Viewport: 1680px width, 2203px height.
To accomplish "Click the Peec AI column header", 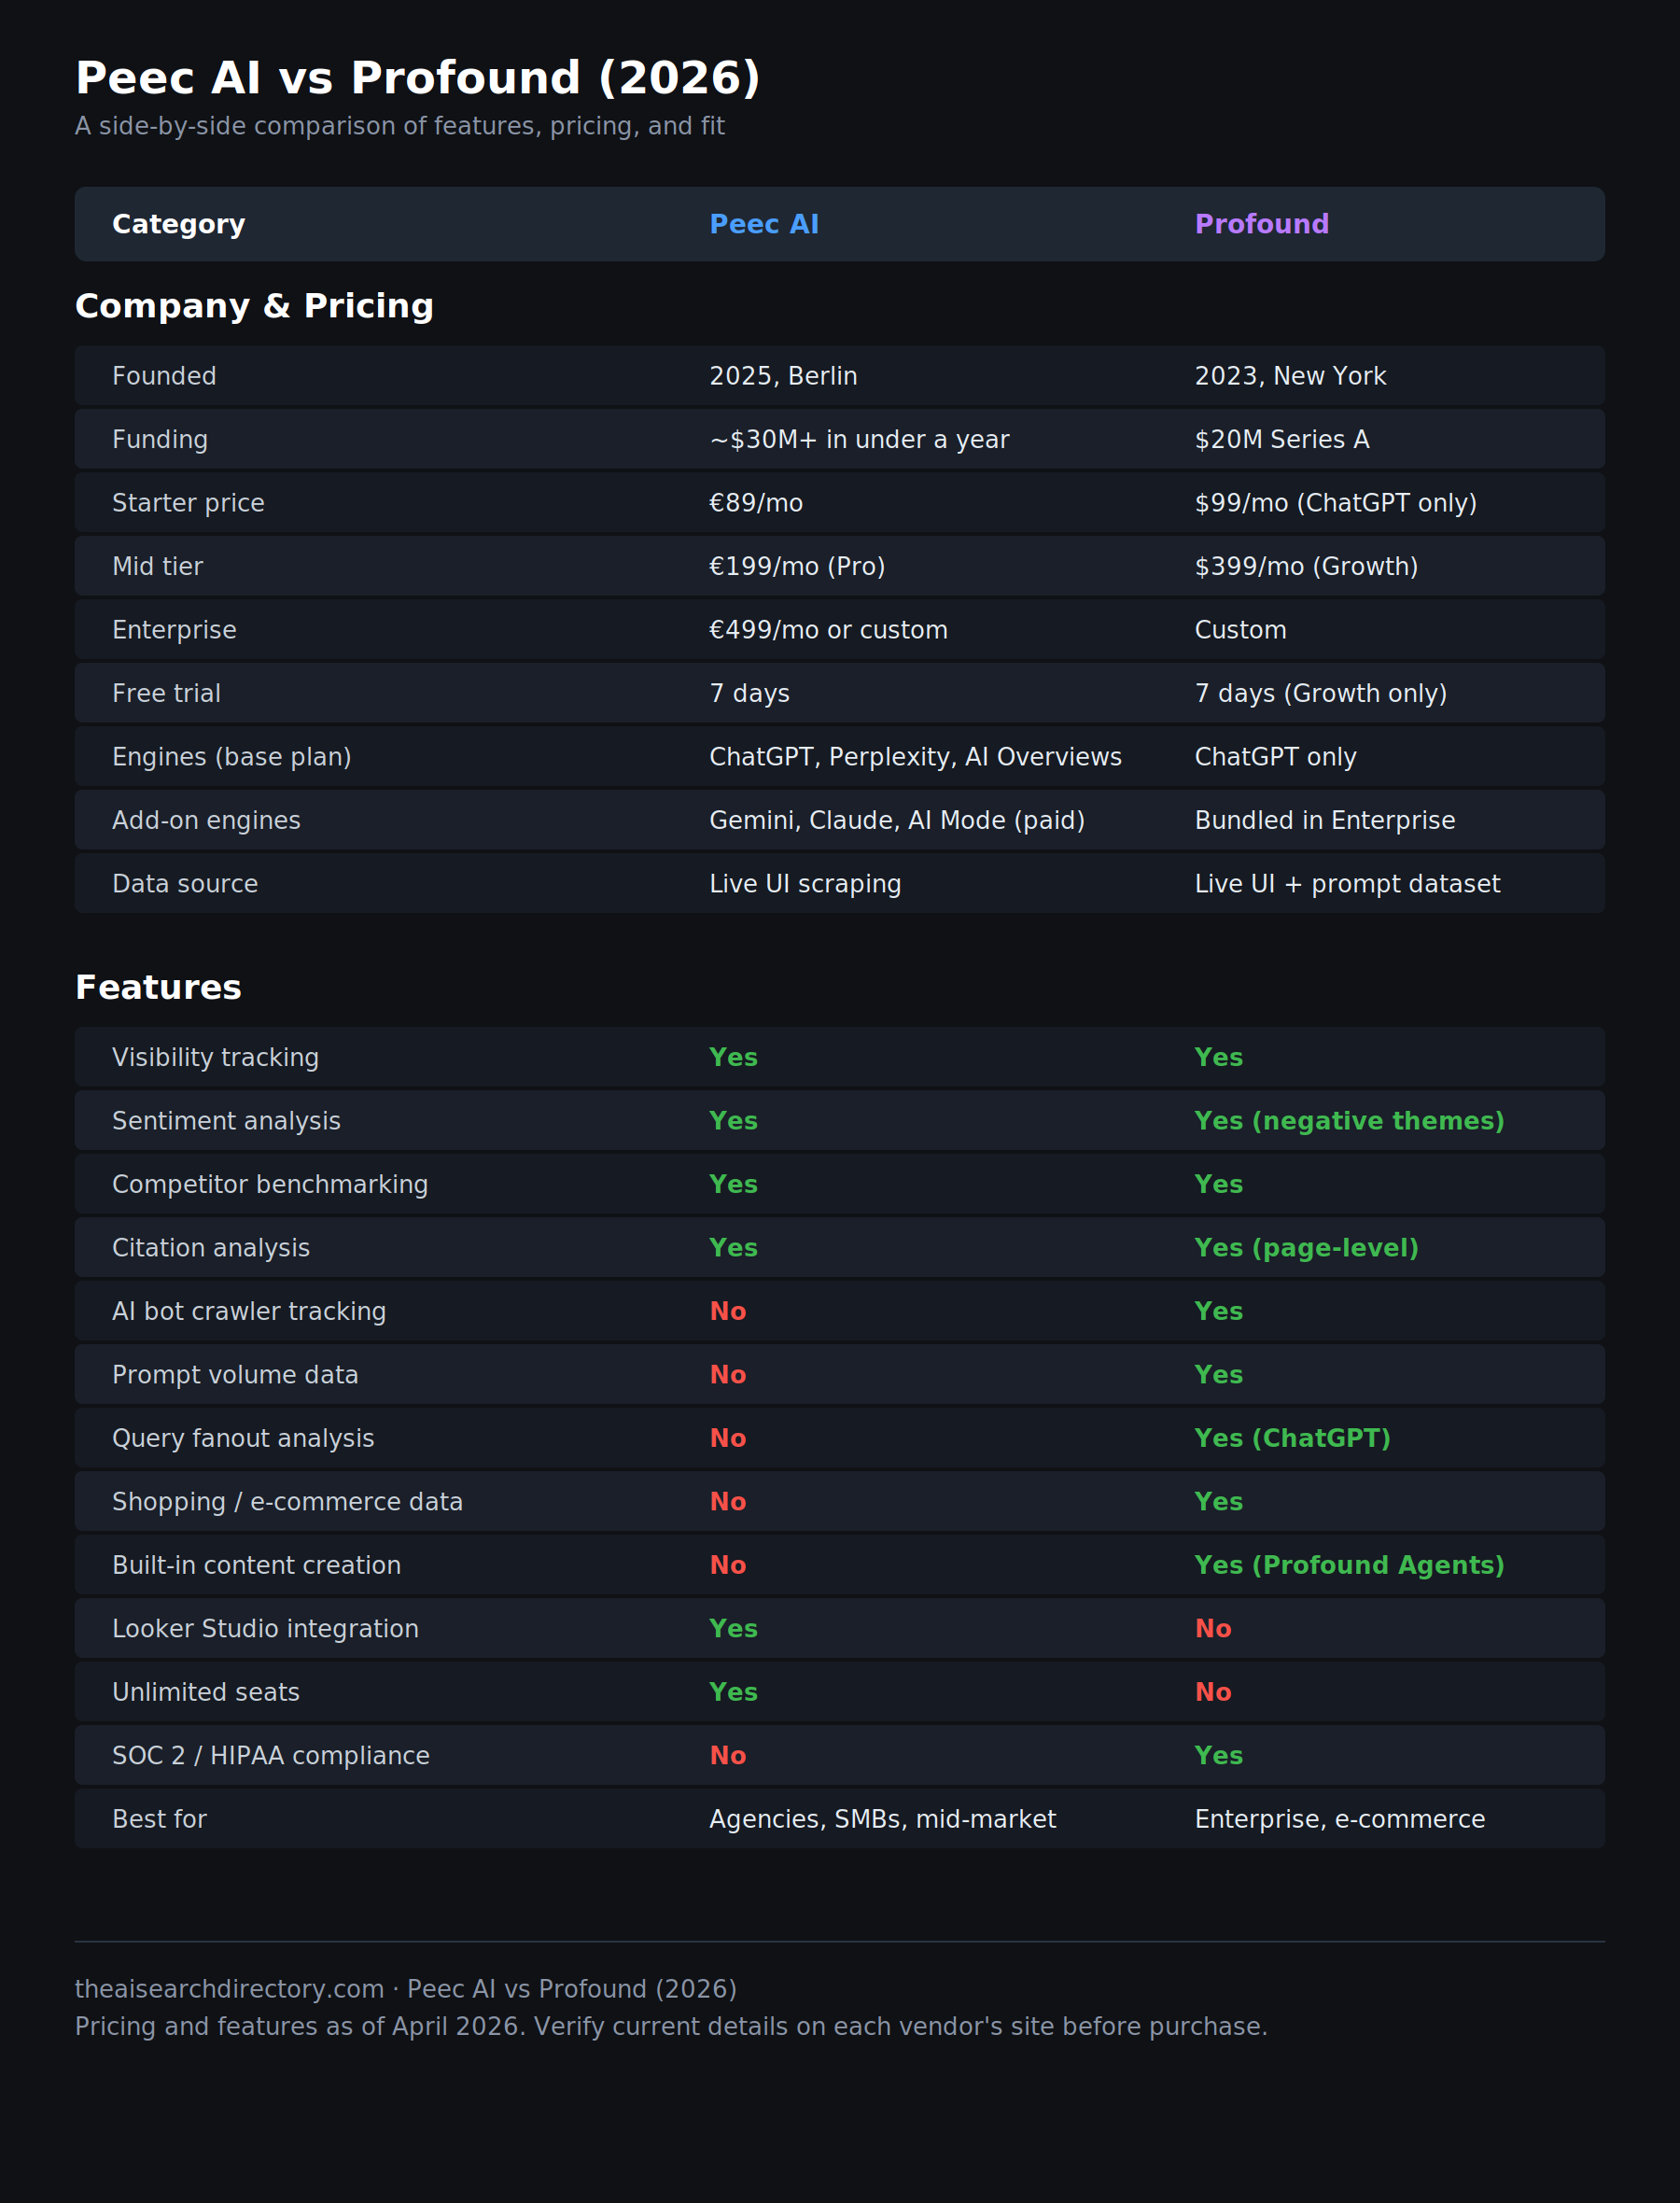I will tap(763, 224).
